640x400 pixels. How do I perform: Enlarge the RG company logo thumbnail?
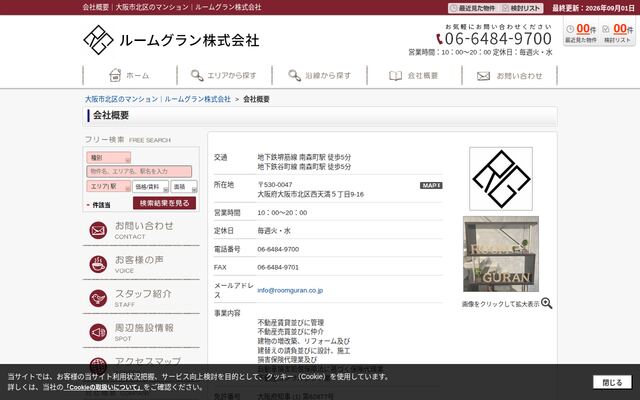click(x=501, y=179)
